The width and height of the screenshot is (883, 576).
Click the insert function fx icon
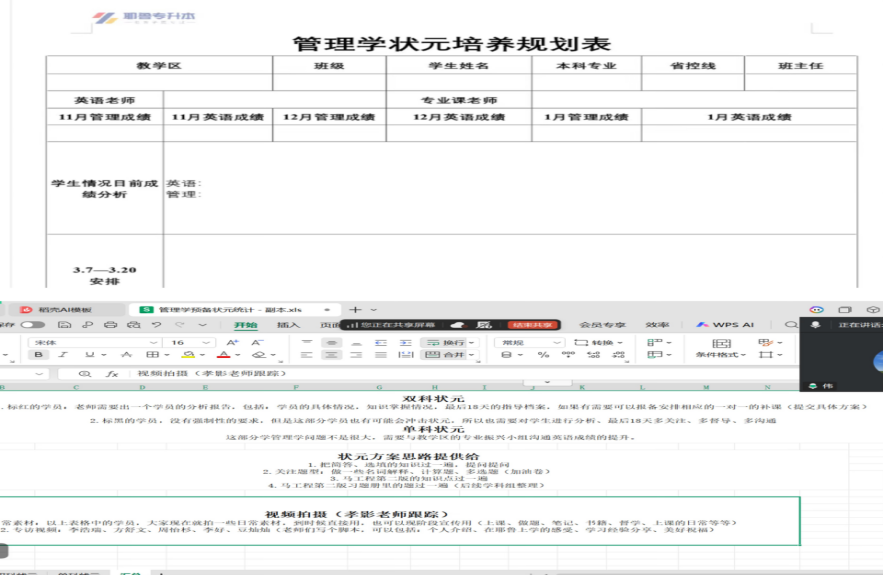pyautogui.click(x=111, y=372)
